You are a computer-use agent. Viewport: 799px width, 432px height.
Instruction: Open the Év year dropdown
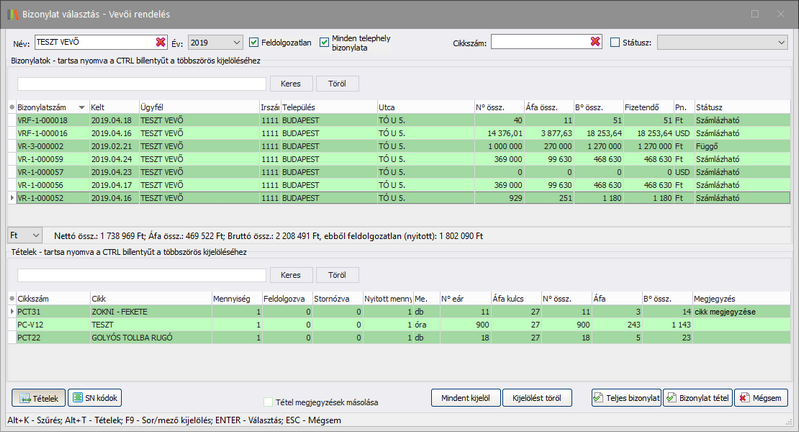point(236,42)
